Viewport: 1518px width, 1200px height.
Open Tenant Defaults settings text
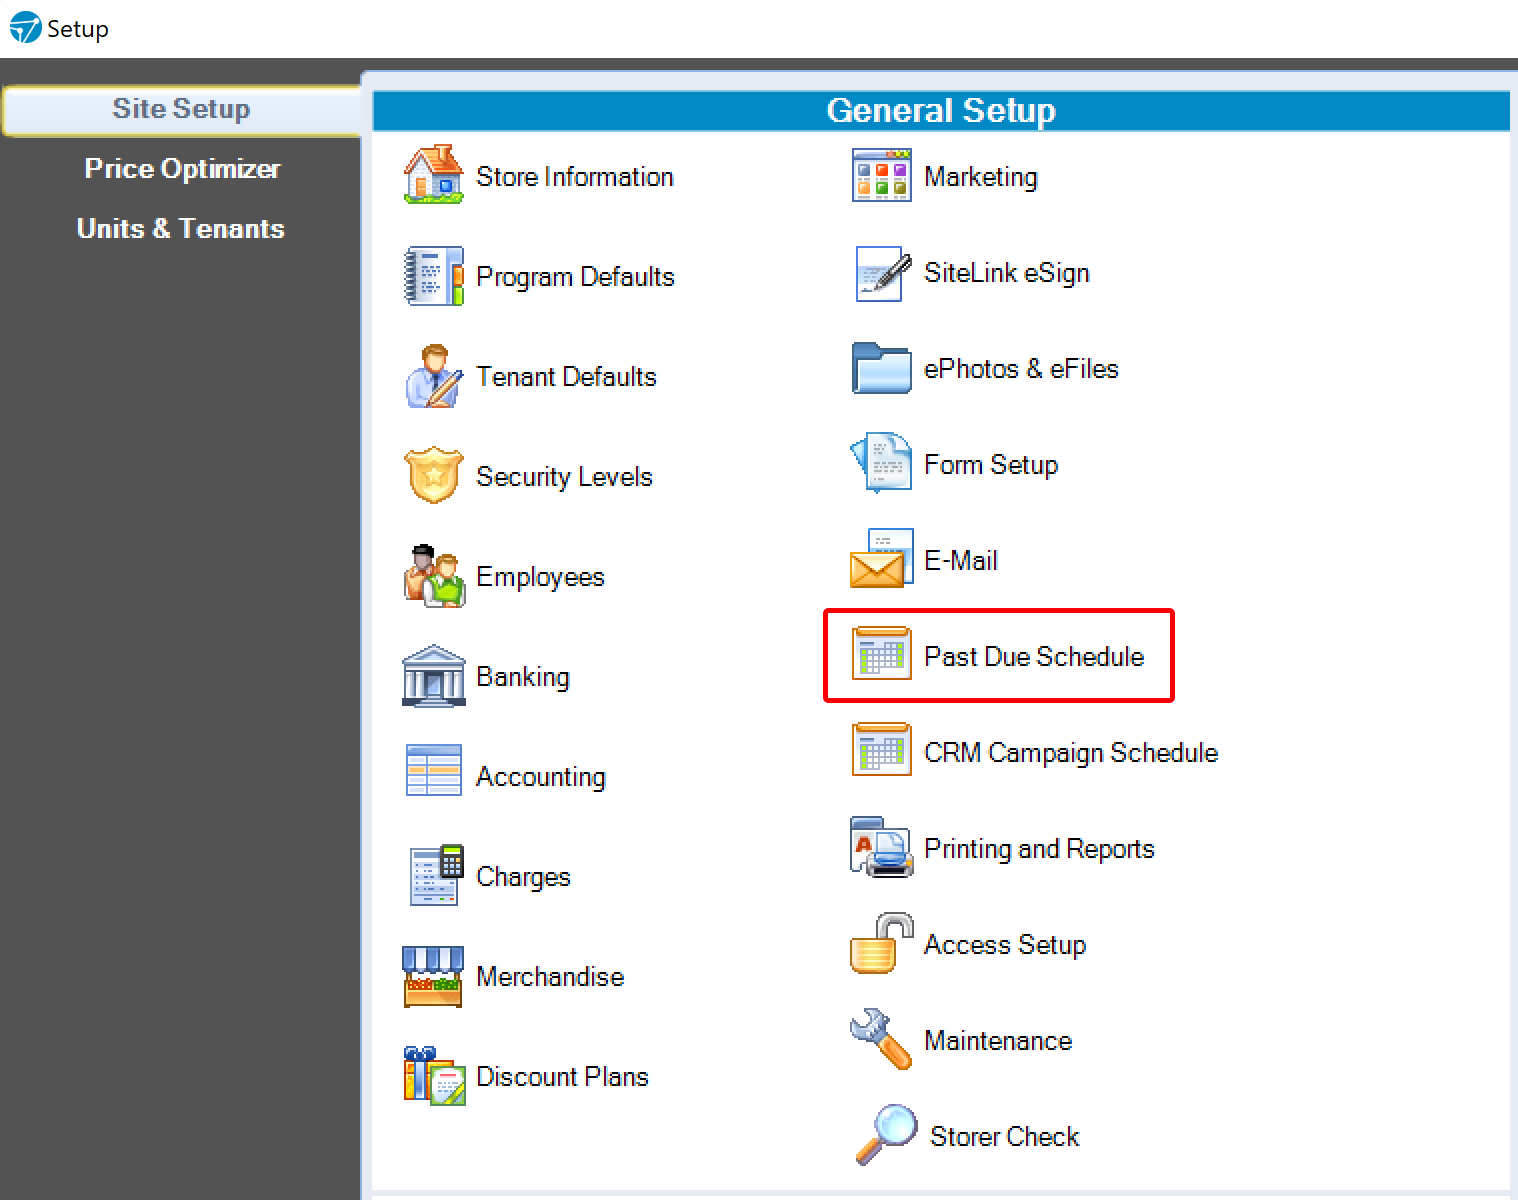coord(566,377)
